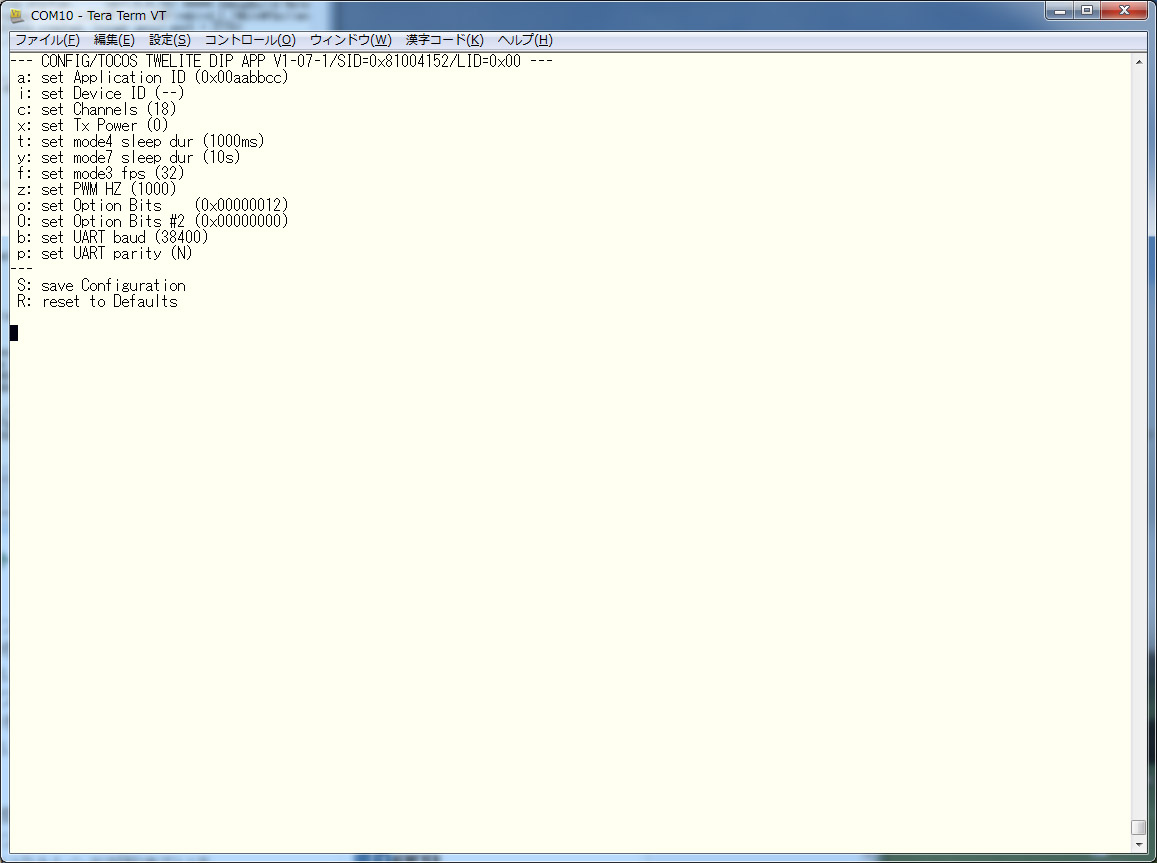The image size is (1157, 863).
Task: Click the 'S: save Configuration' line
Action: (x=101, y=285)
